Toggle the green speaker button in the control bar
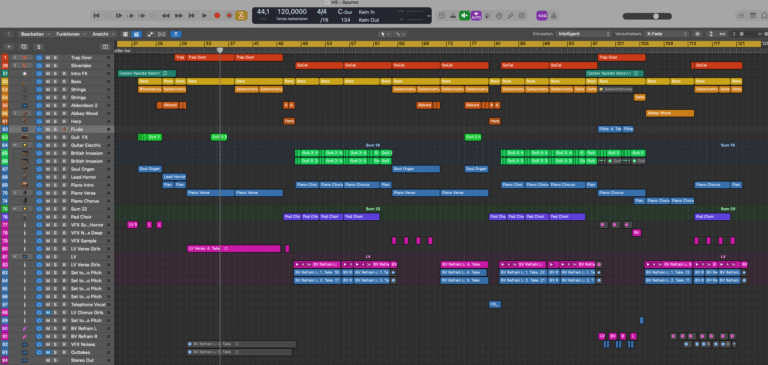 (x=464, y=16)
